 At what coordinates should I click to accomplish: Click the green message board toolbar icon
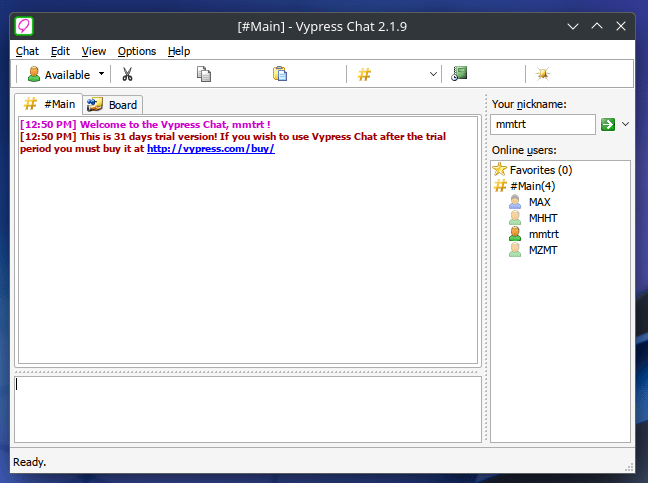tap(459, 74)
